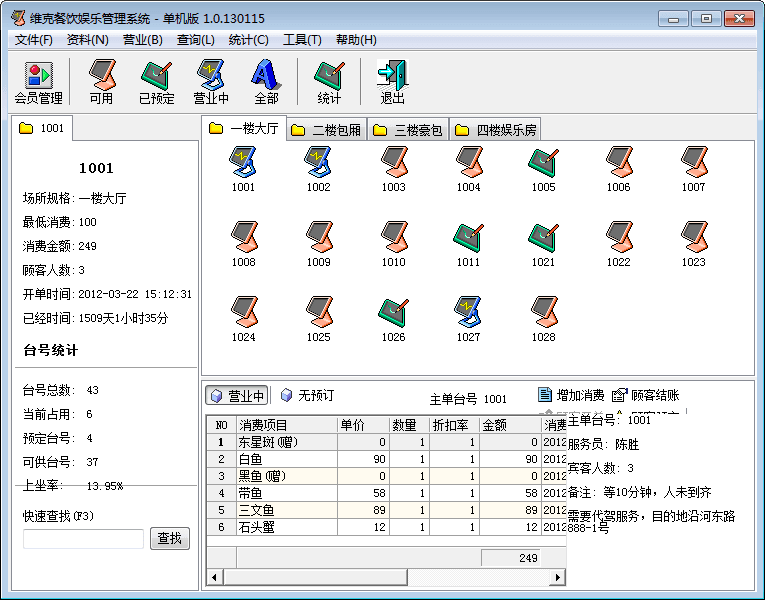Switch to 四楼娱乐房 tab
This screenshot has height=600, width=765.
[x=496, y=130]
